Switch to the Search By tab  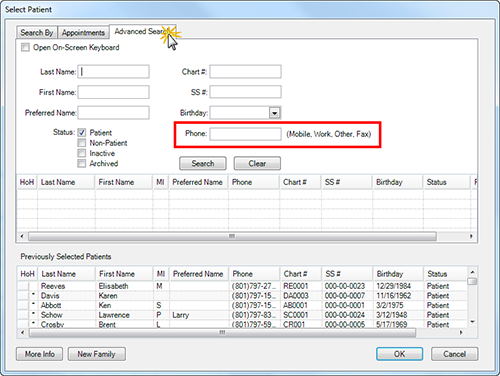(x=37, y=32)
